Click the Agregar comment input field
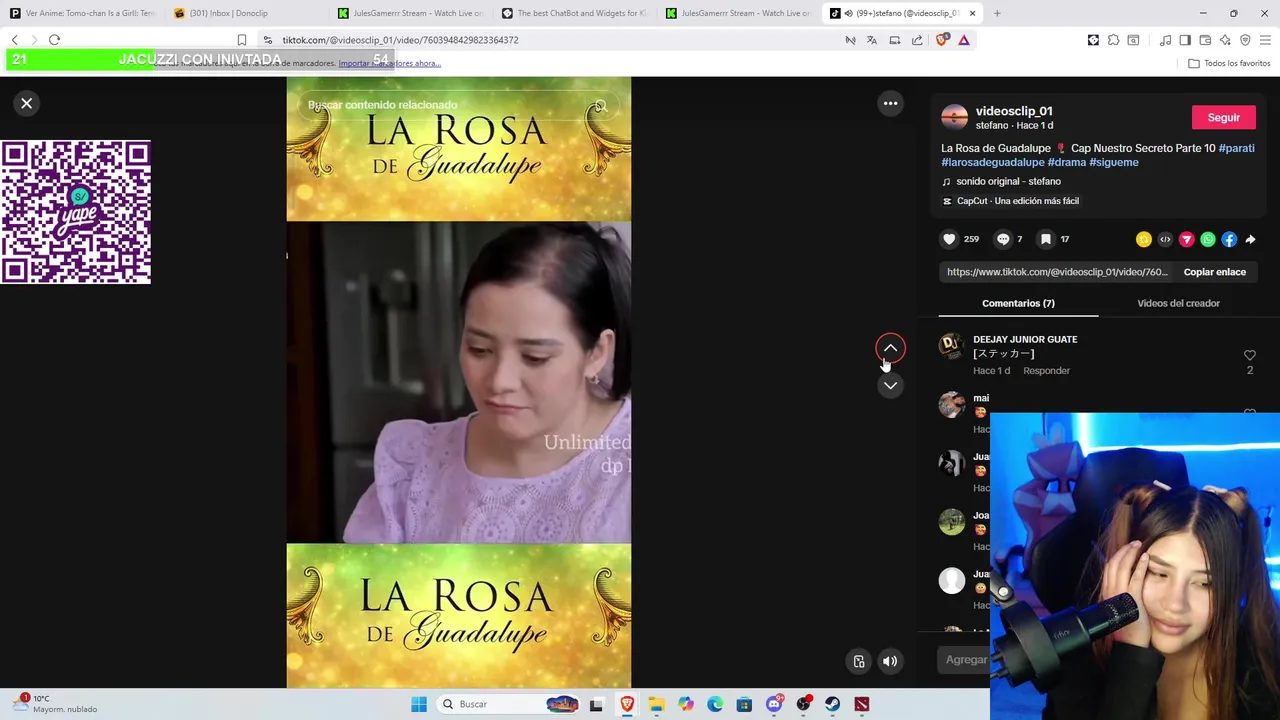1280x720 pixels. pos(967,660)
